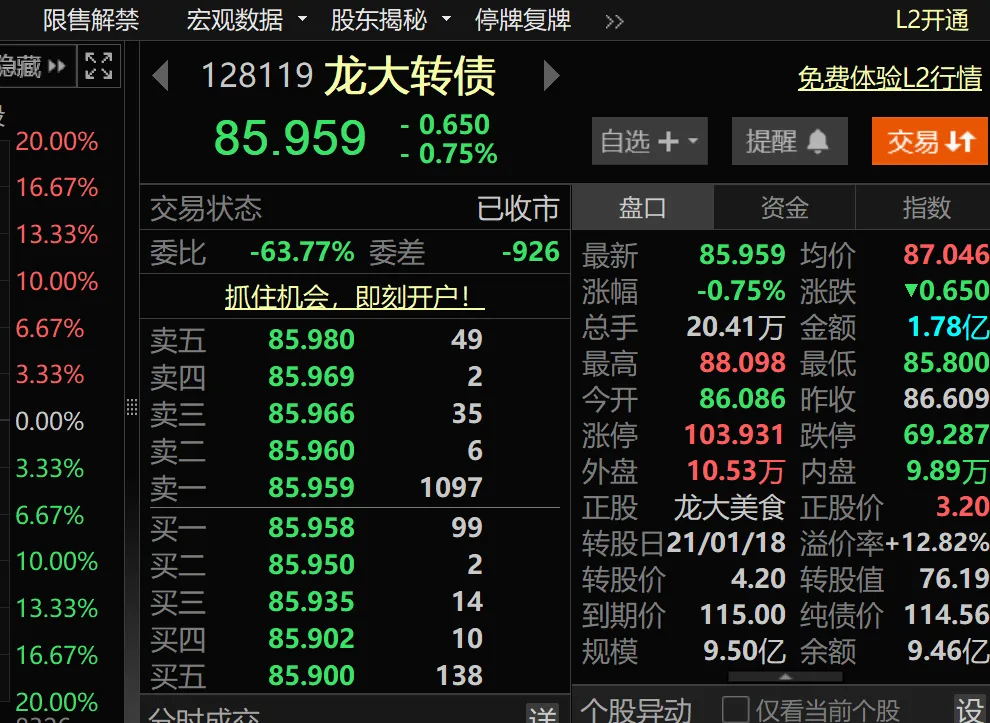Click the bell 提醒 alert button

(789, 141)
